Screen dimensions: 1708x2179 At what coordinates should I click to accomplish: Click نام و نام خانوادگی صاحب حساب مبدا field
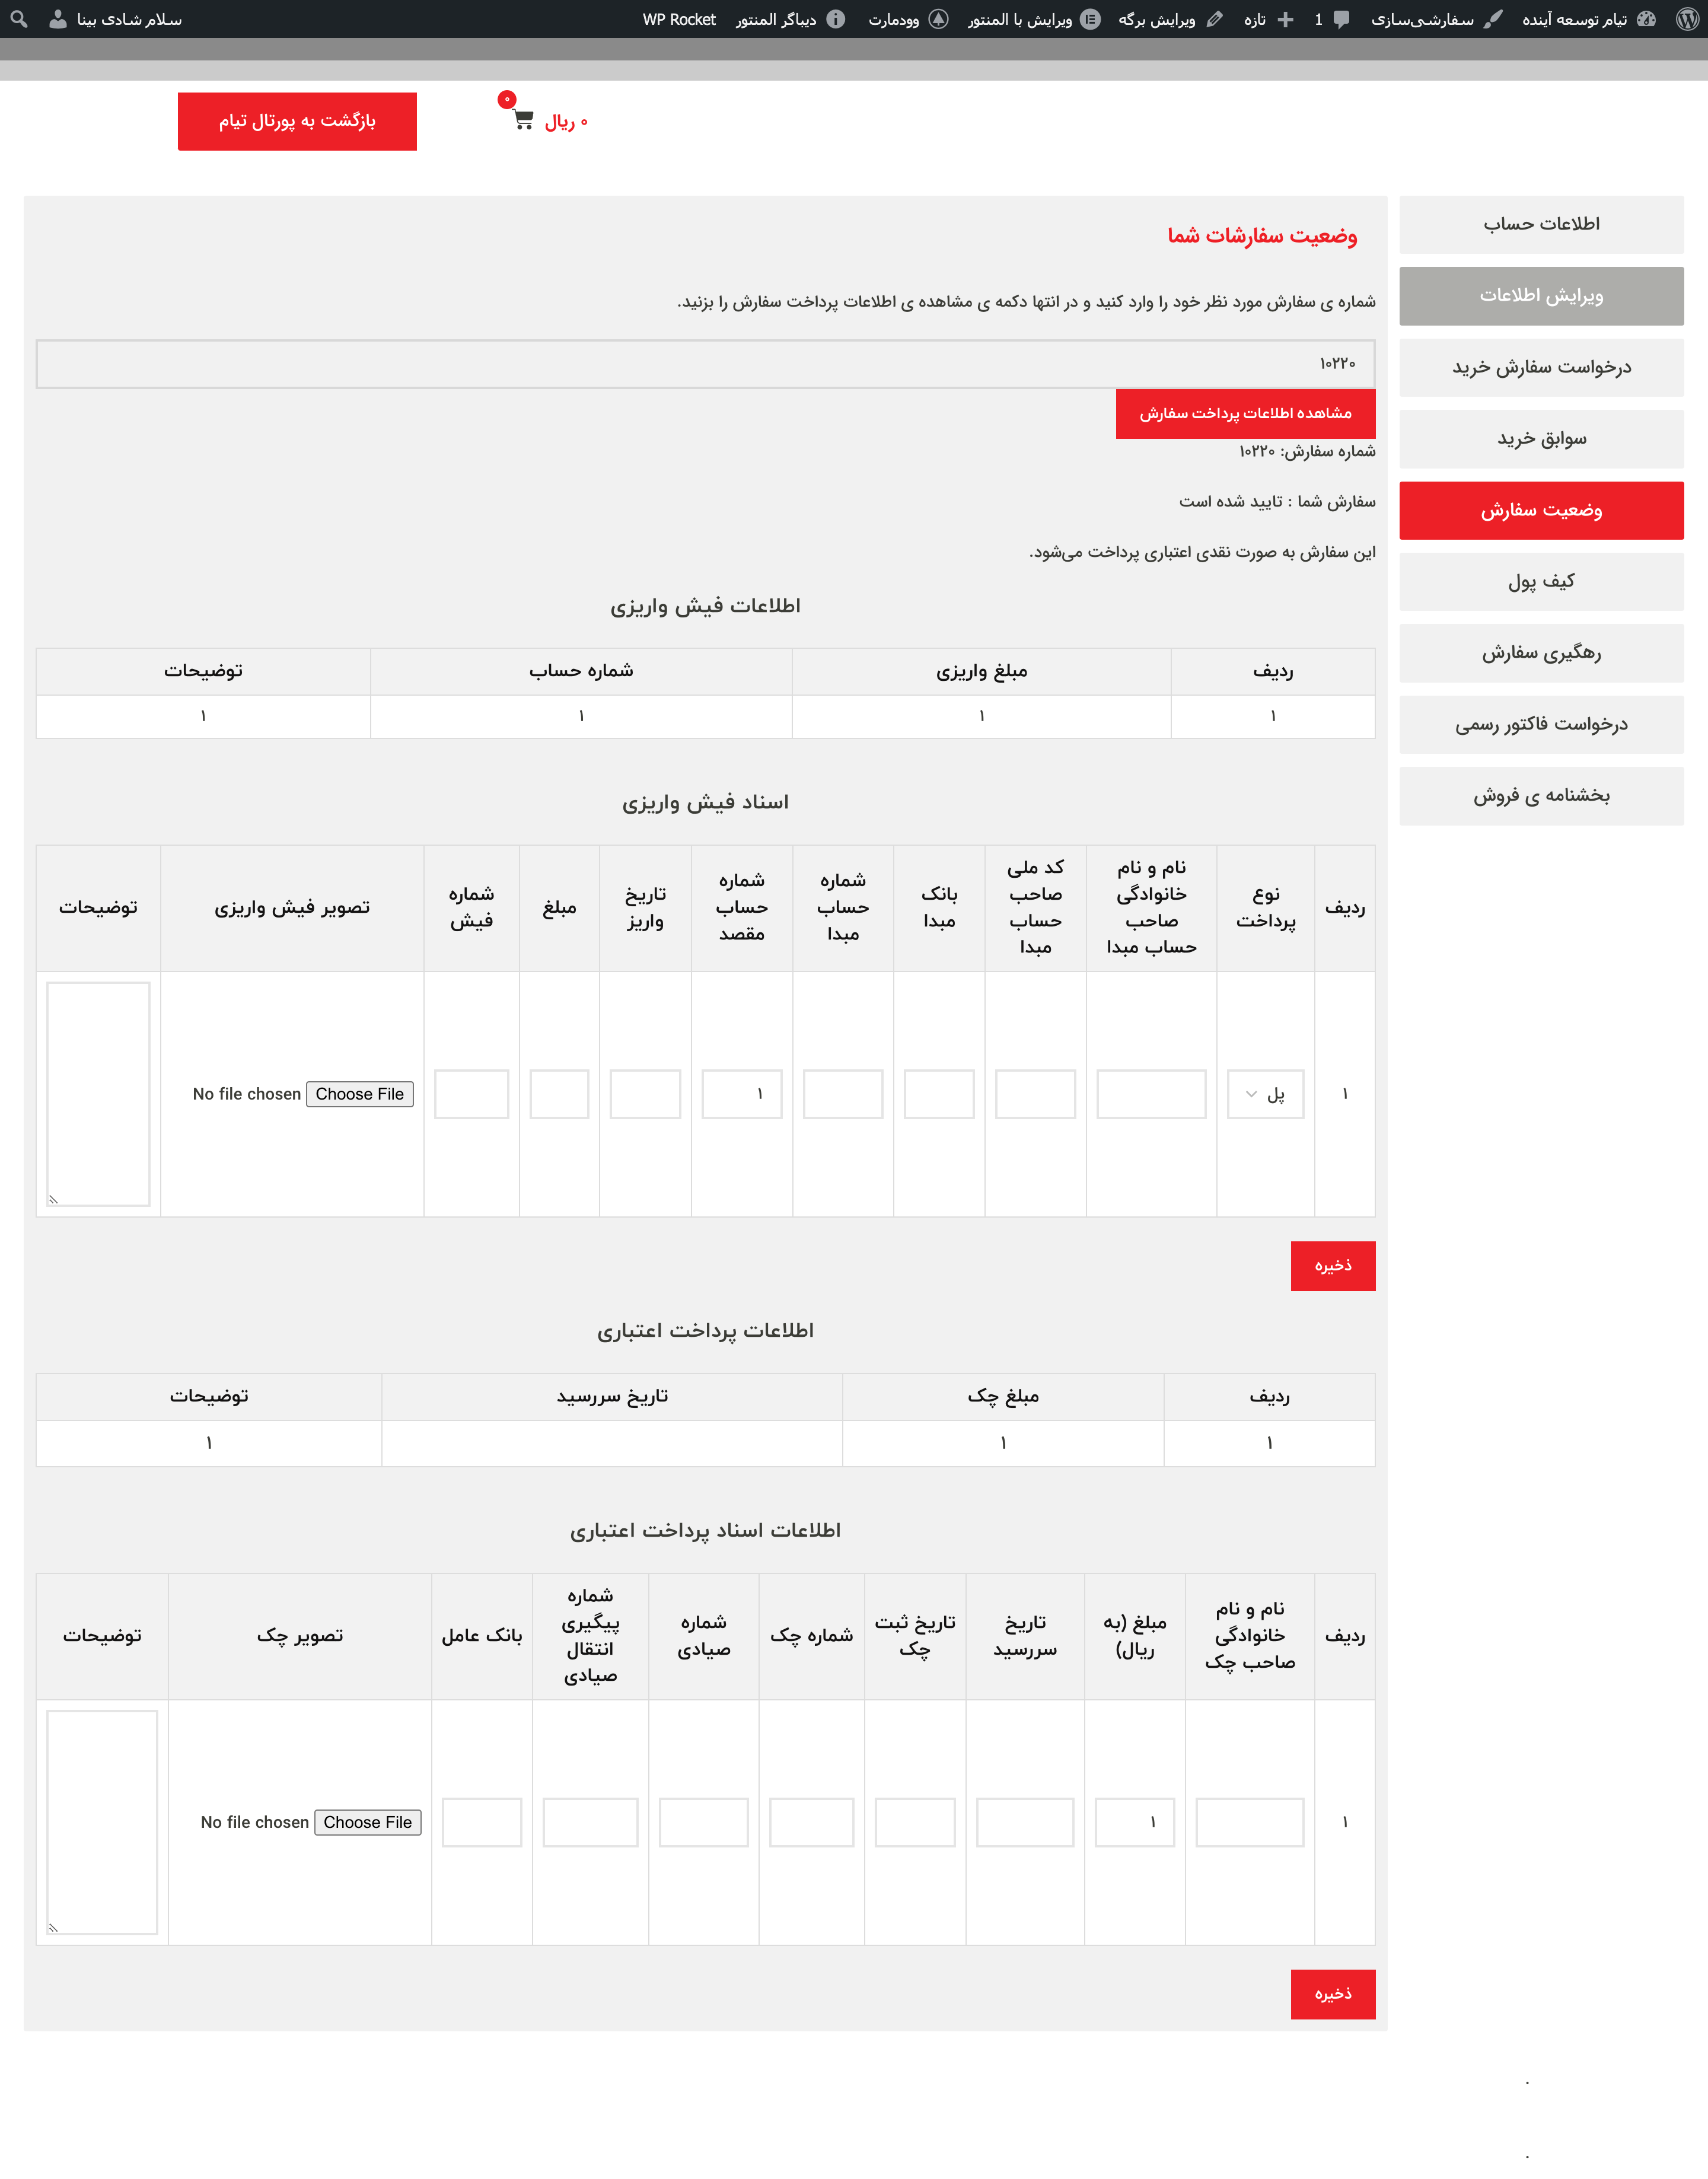1151,1094
